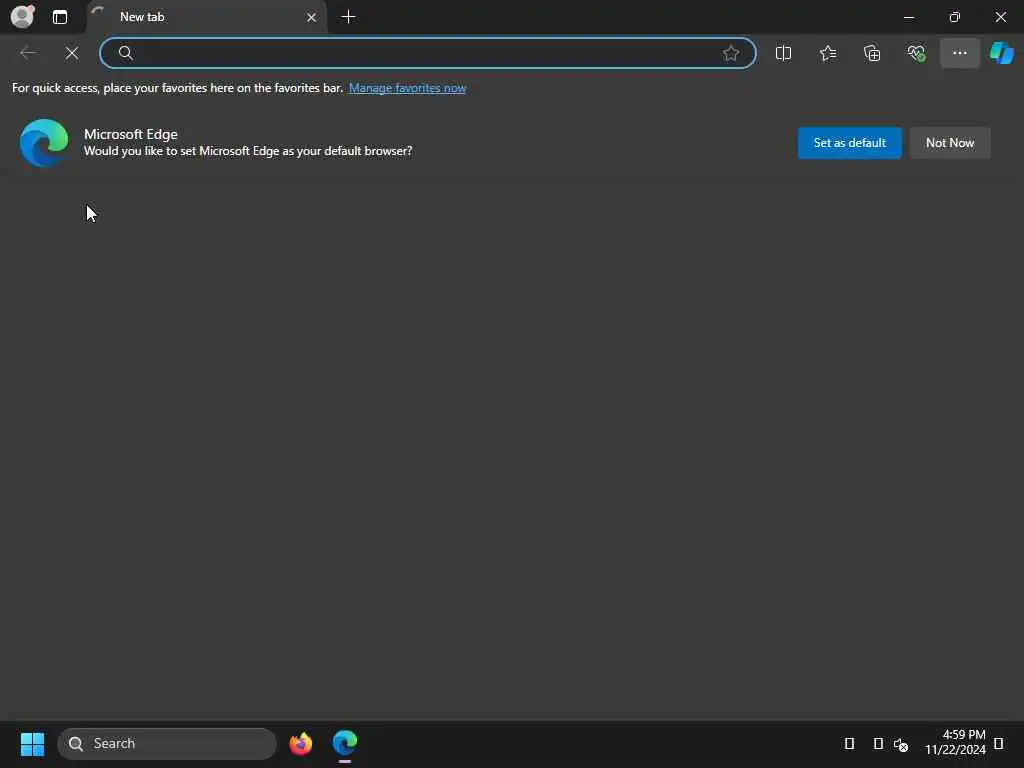Open the Windows Start menu
Image resolution: width=1024 pixels, height=768 pixels.
[32, 744]
